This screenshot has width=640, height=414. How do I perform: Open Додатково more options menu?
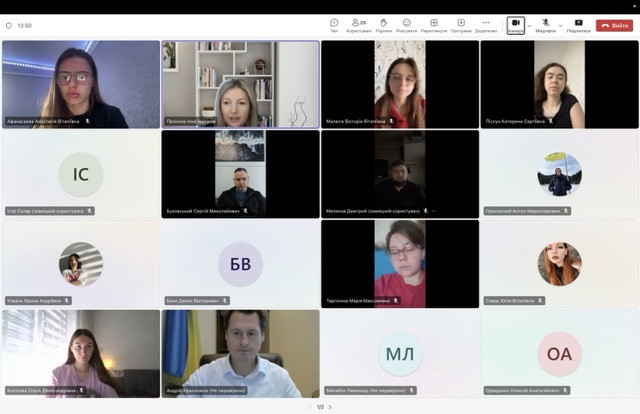(486, 24)
